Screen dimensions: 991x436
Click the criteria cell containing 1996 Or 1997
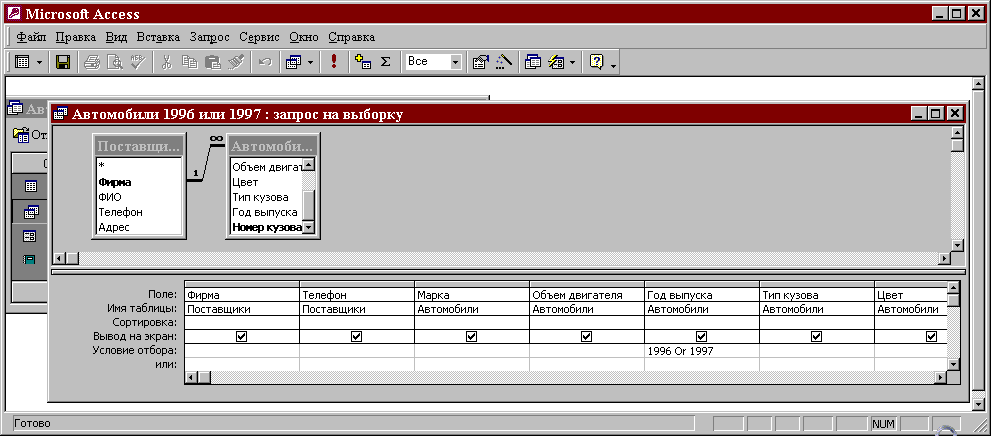[x=702, y=351]
